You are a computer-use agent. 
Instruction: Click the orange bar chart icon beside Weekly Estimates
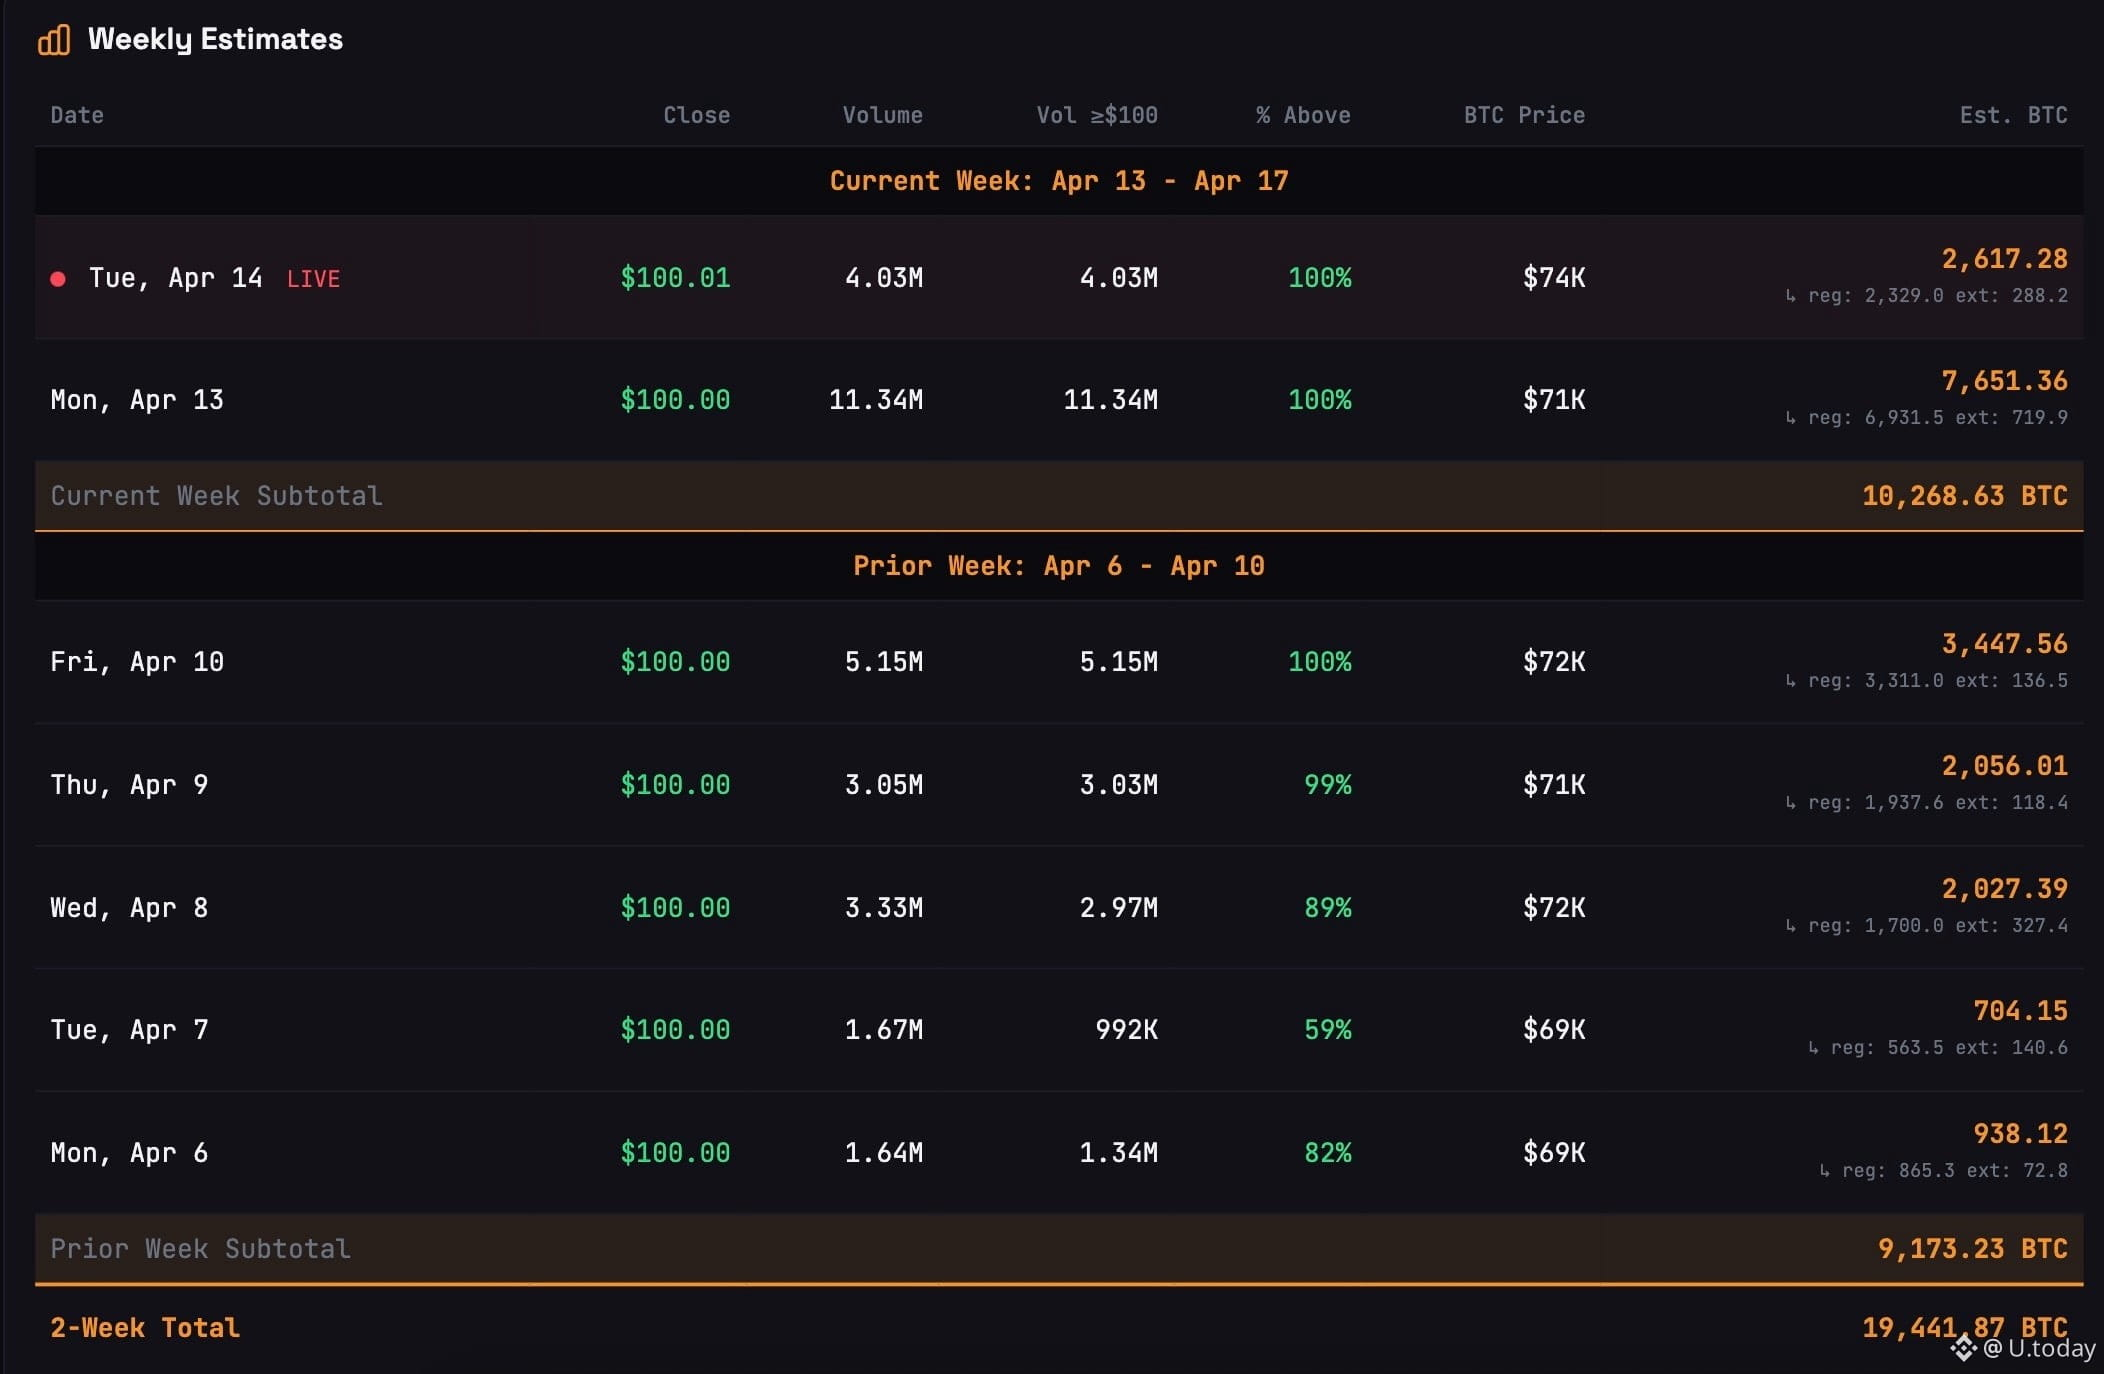coord(55,40)
